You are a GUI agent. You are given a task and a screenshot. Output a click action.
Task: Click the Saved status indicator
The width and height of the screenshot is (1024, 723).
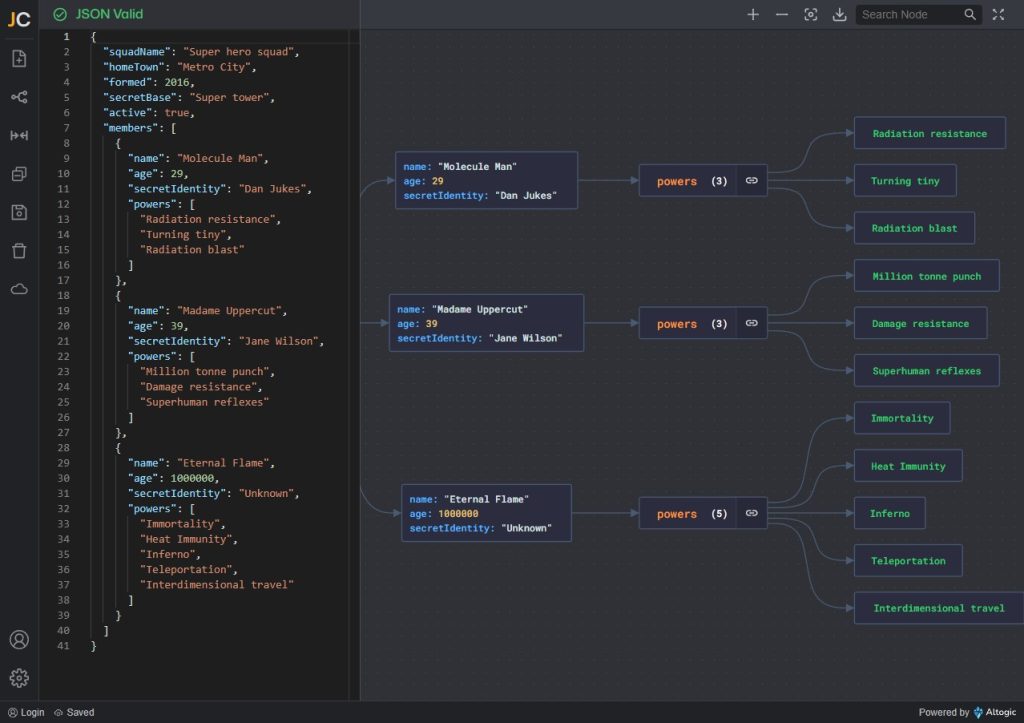point(74,713)
